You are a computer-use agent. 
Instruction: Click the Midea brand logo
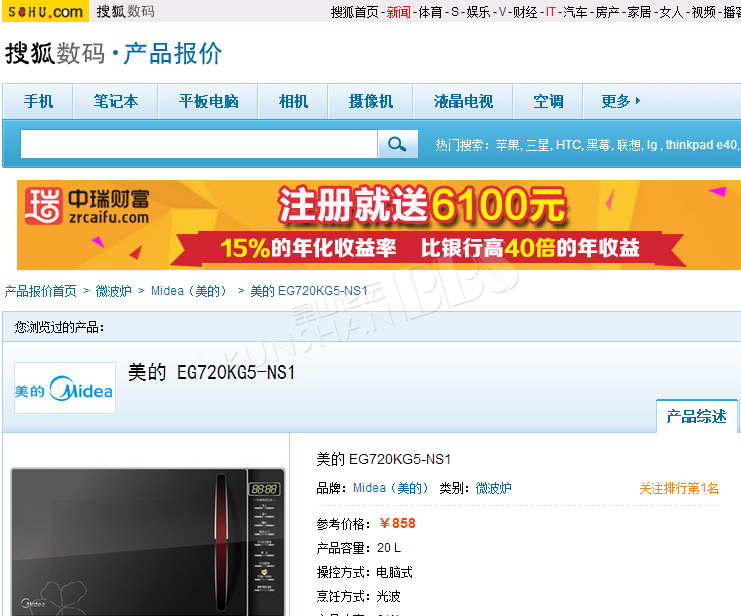click(x=65, y=388)
